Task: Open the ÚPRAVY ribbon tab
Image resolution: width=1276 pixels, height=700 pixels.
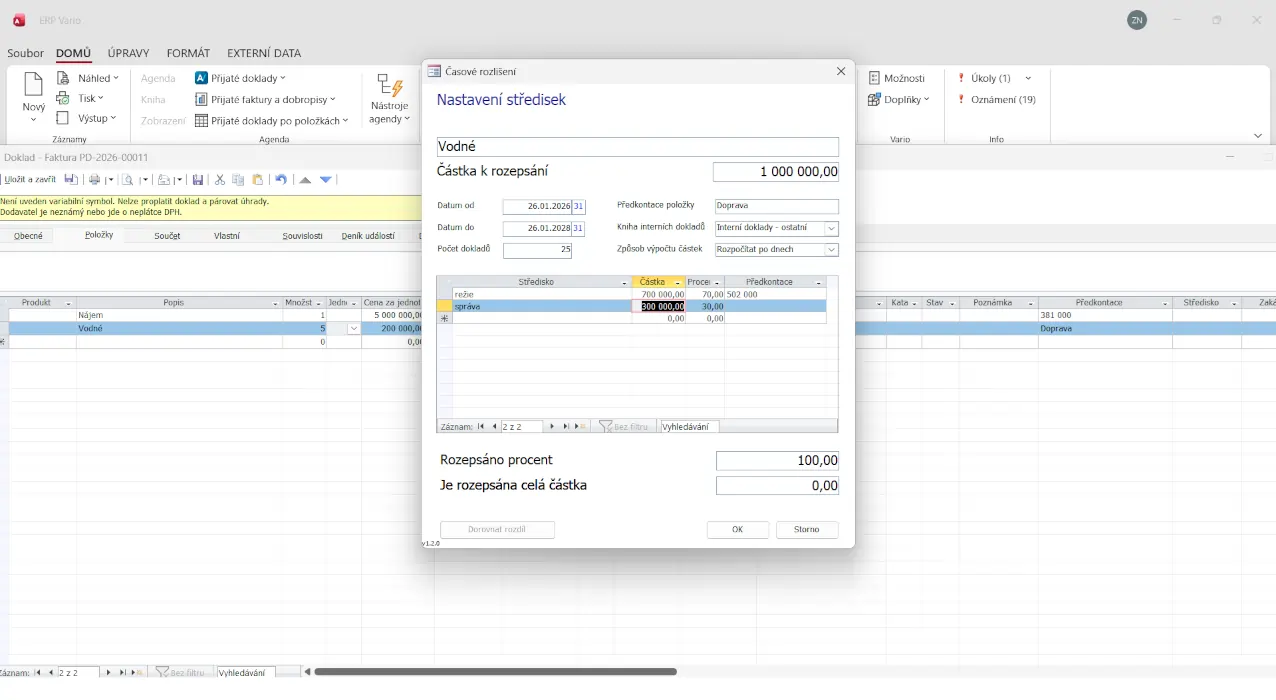Action: 128,53
